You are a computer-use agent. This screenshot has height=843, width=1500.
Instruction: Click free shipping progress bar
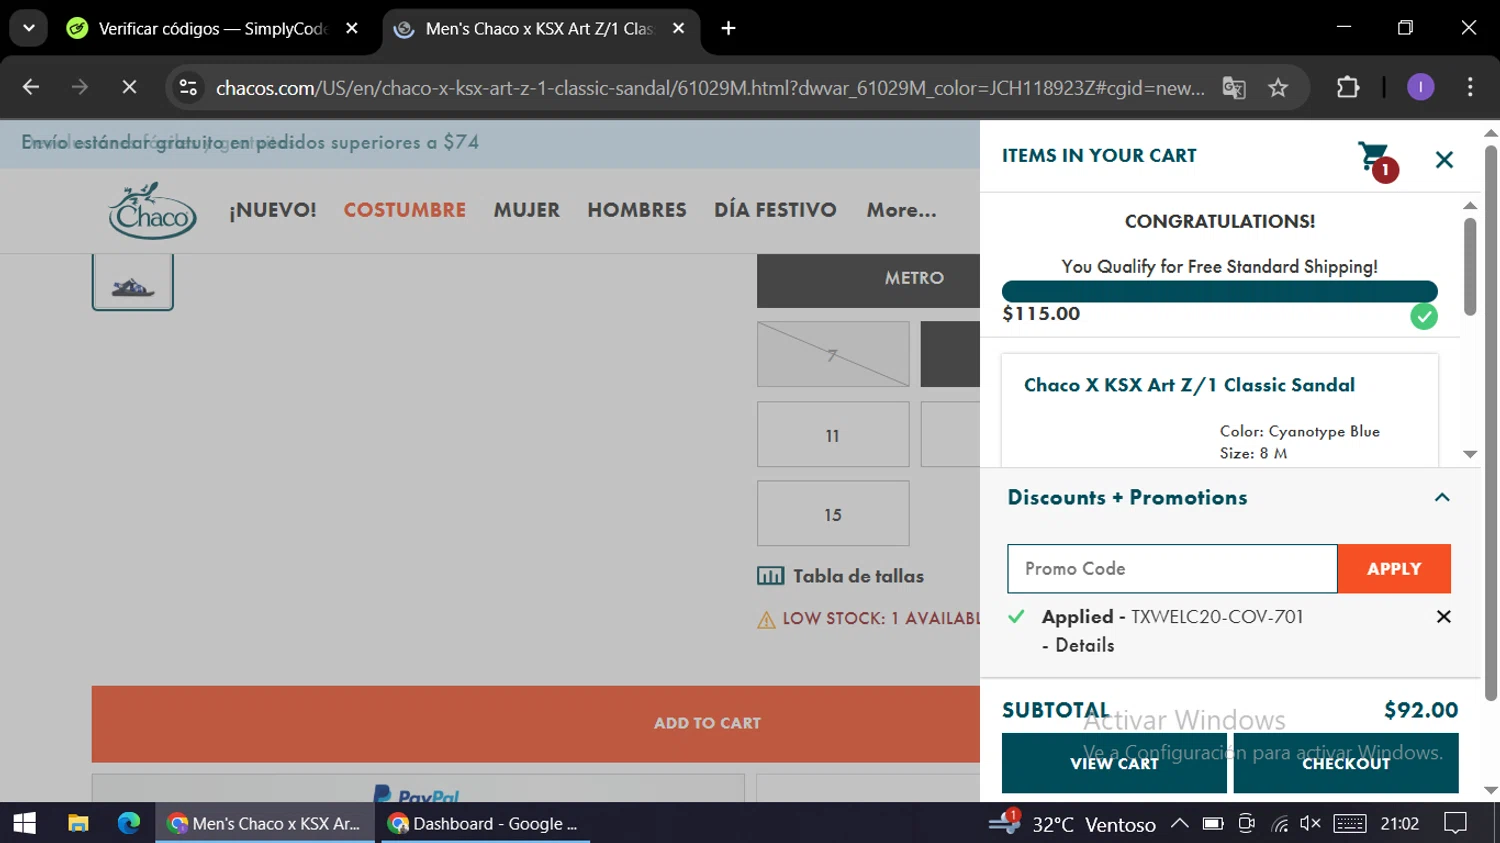[x=1219, y=292]
